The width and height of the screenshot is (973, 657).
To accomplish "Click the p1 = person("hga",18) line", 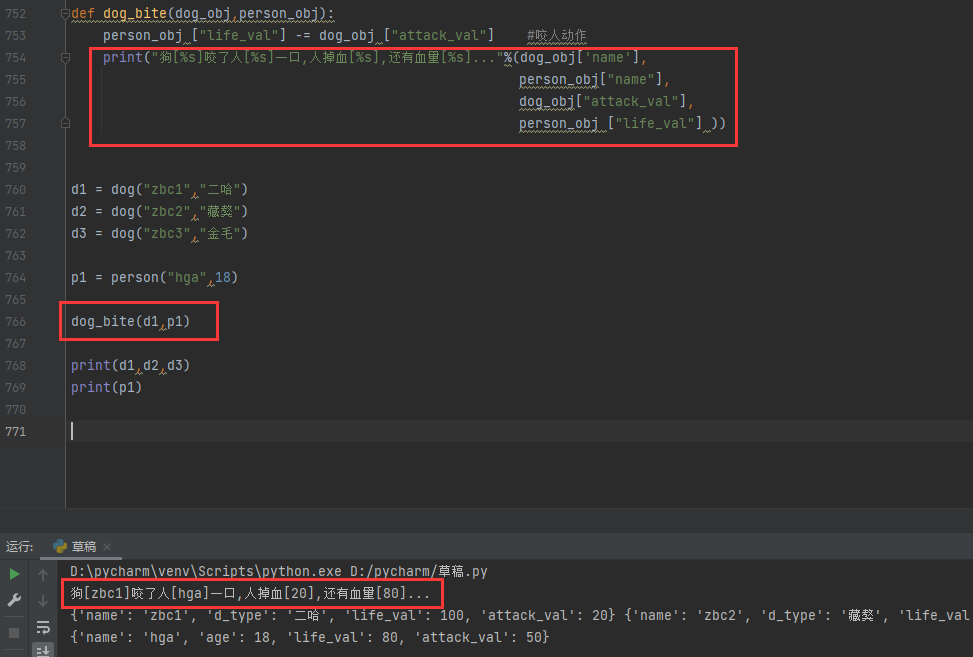I will [x=154, y=278].
